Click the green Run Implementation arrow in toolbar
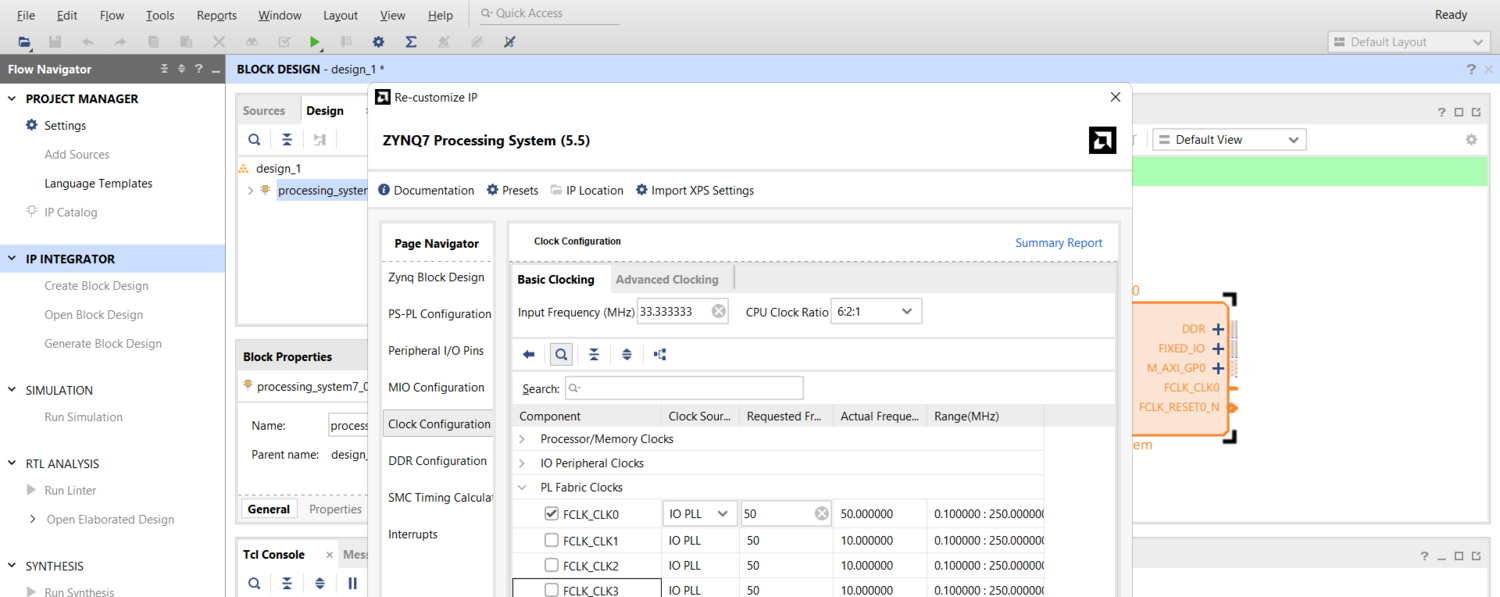This screenshot has width=1500, height=597. pos(315,42)
